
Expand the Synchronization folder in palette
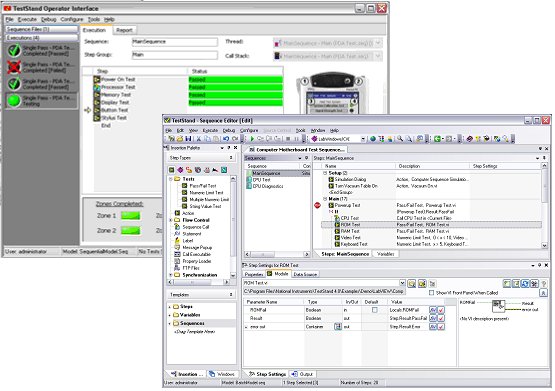coord(171,275)
